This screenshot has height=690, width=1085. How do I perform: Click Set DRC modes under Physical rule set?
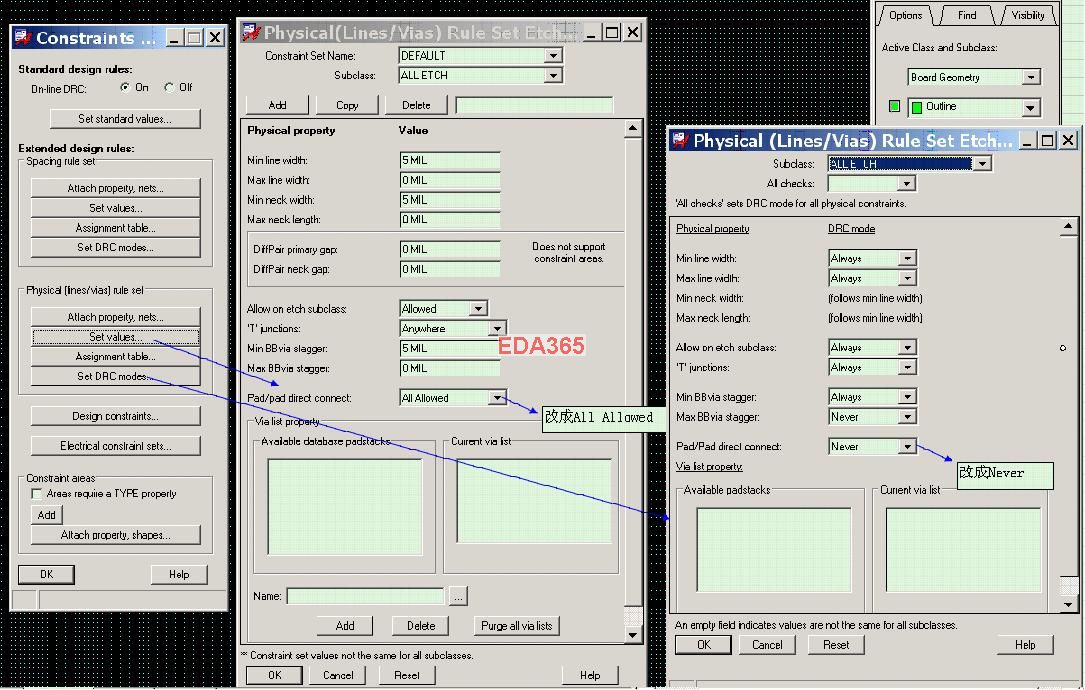point(116,376)
